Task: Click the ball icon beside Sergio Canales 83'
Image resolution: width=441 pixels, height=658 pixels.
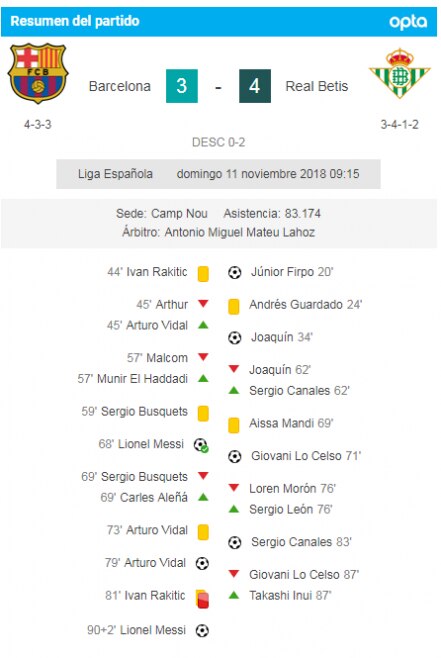Action: tap(235, 543)
